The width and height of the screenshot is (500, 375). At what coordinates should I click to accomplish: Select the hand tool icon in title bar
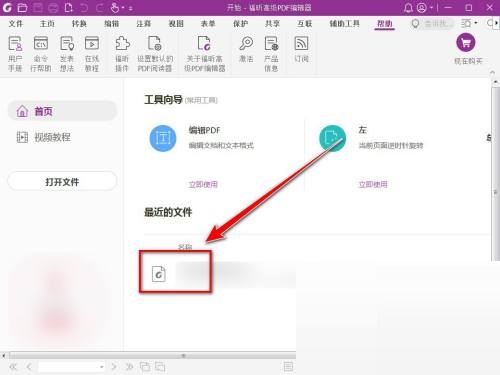tap(115, 7)
